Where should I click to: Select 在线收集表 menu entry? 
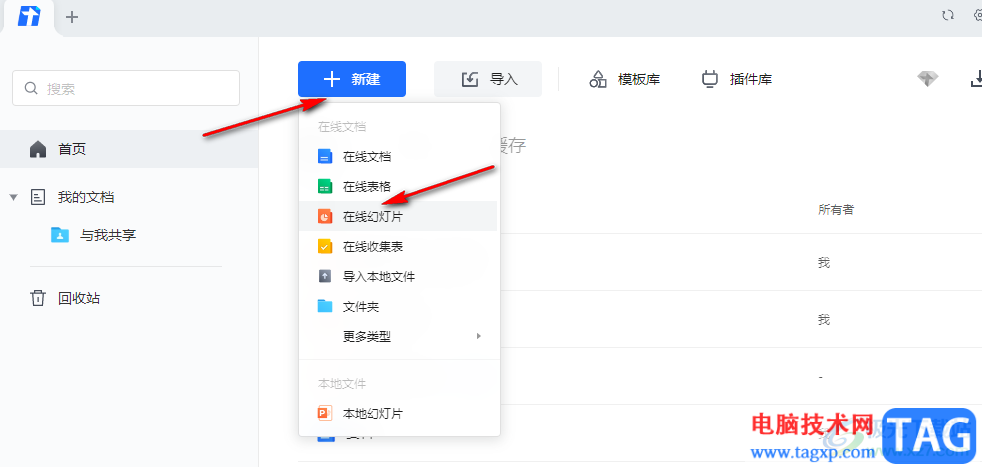399,247
